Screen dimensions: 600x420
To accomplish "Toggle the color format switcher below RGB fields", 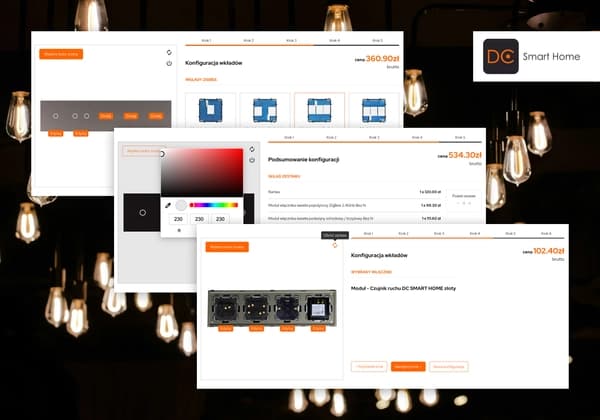I will pyautogui.click(x=179, y=230).
